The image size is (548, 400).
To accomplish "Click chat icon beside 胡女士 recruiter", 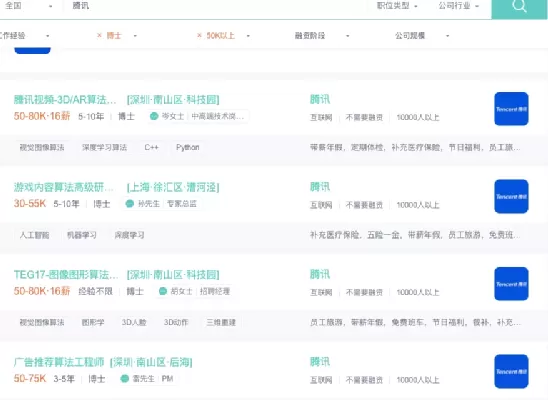I will [x=163, y=291].
